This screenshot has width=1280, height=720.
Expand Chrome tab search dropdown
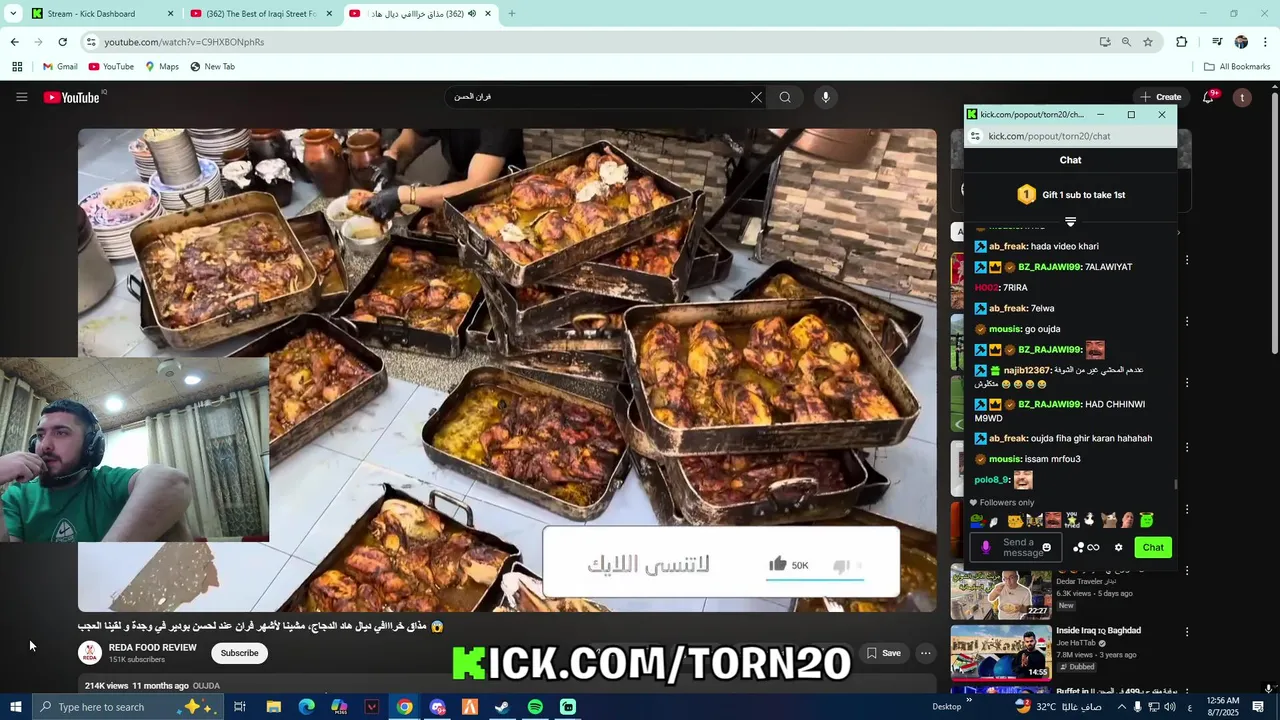(13, 14)
